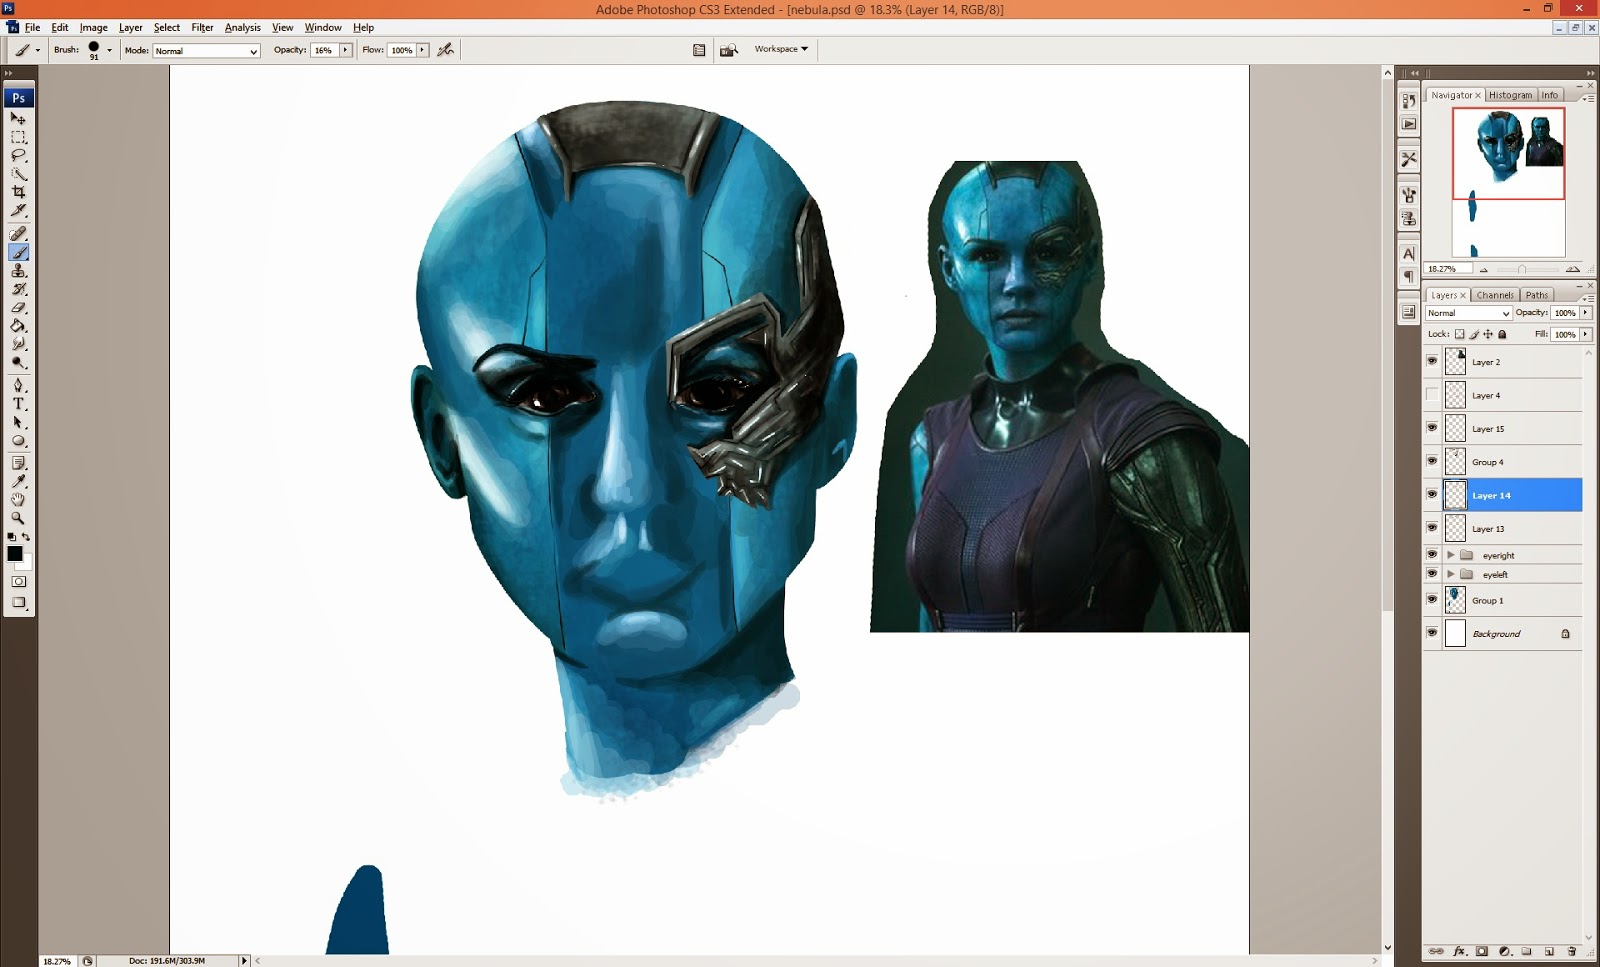The width and height of the screenshot is (1600, 967).
Task: Select the Lasso tool
Action: click(18, 155)
